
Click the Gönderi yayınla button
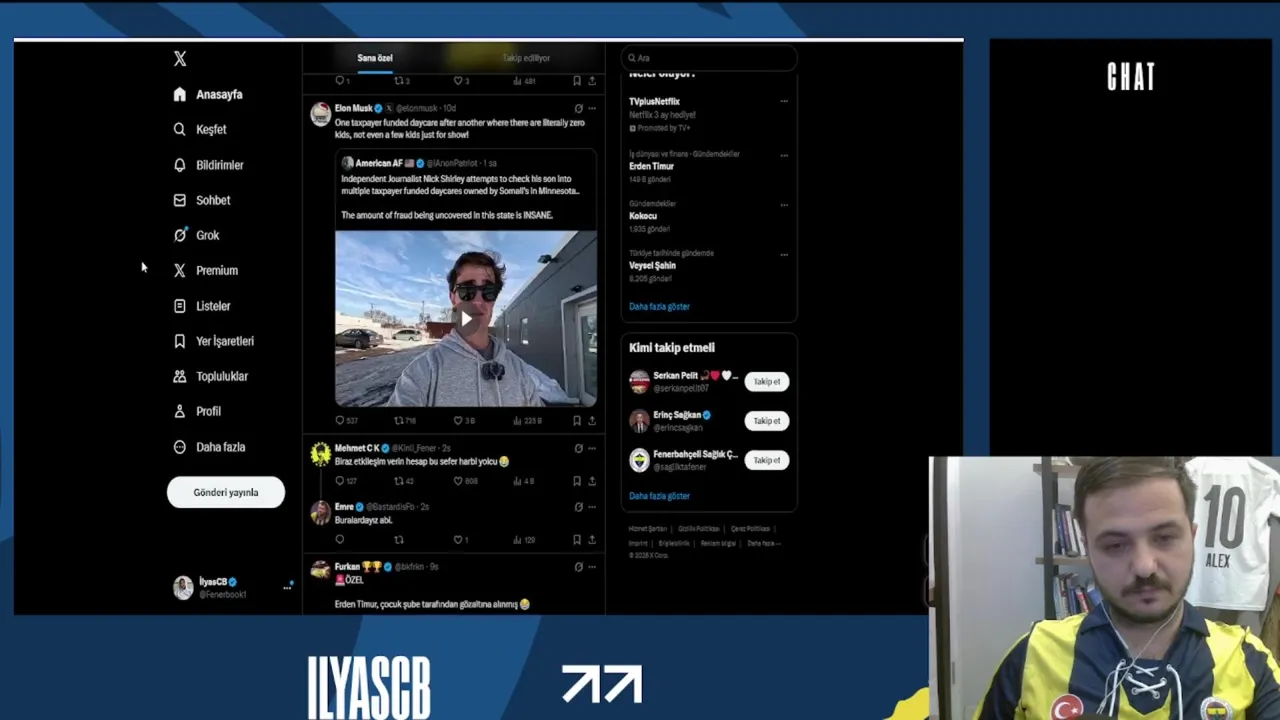click(226, 492)
